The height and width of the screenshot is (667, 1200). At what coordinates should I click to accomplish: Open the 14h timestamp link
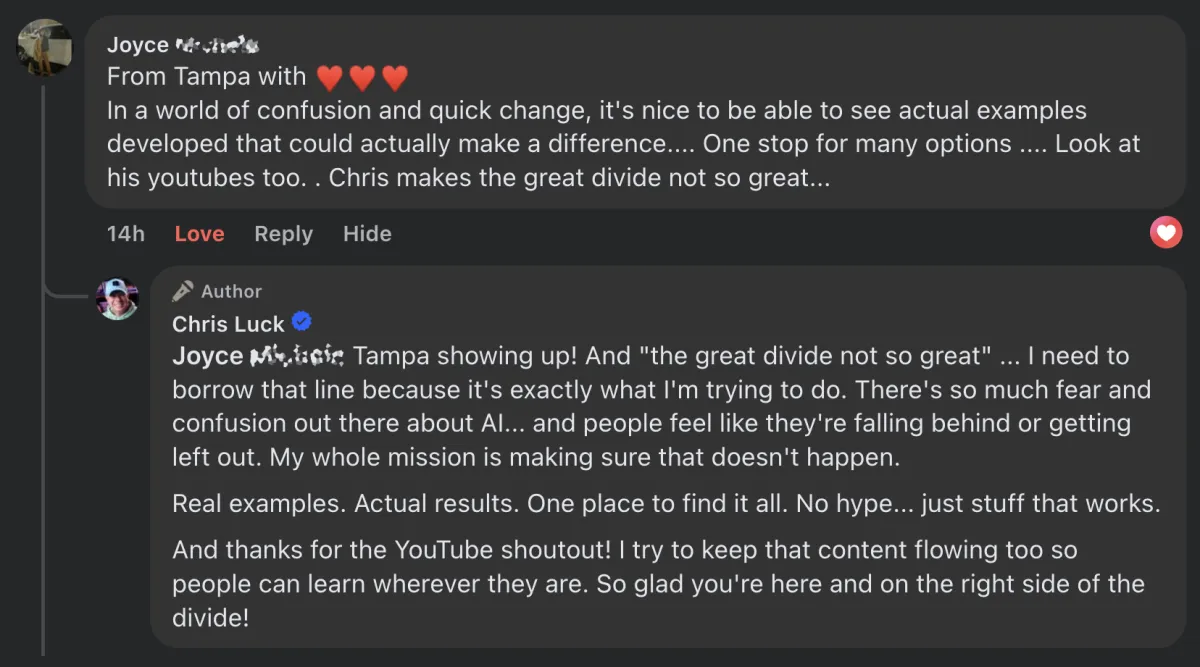click(126, 234)
